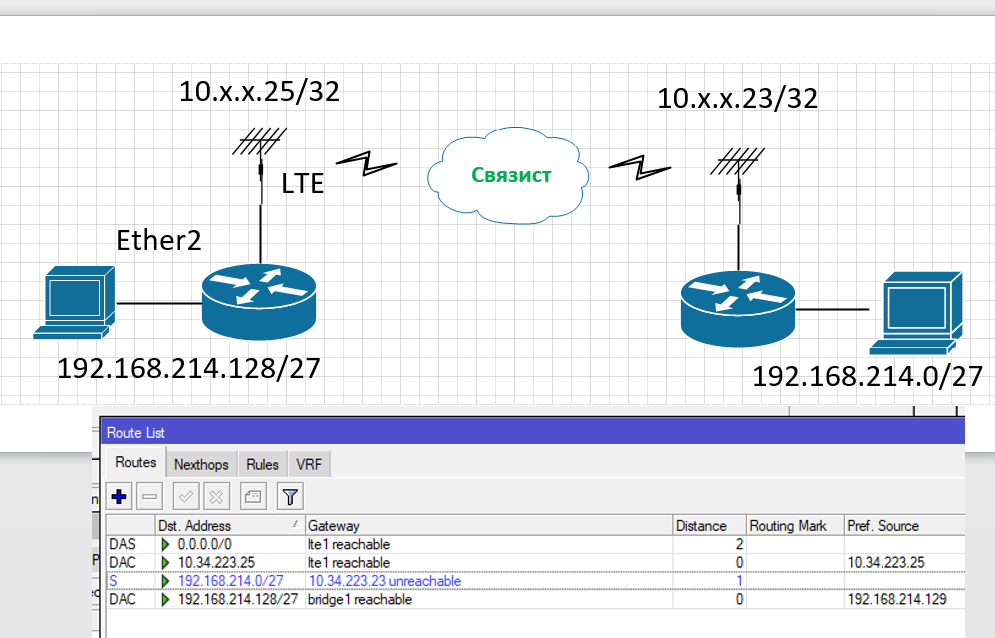Select the right router icon in diagram
Image resolution: width=995 pixels, height=638 pixels.
737,309
